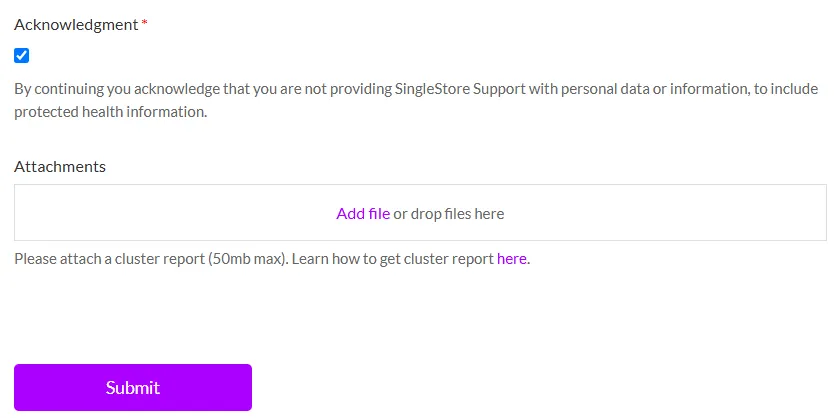Click the red required asterisk
834x418 pixels.
point(144,25)
